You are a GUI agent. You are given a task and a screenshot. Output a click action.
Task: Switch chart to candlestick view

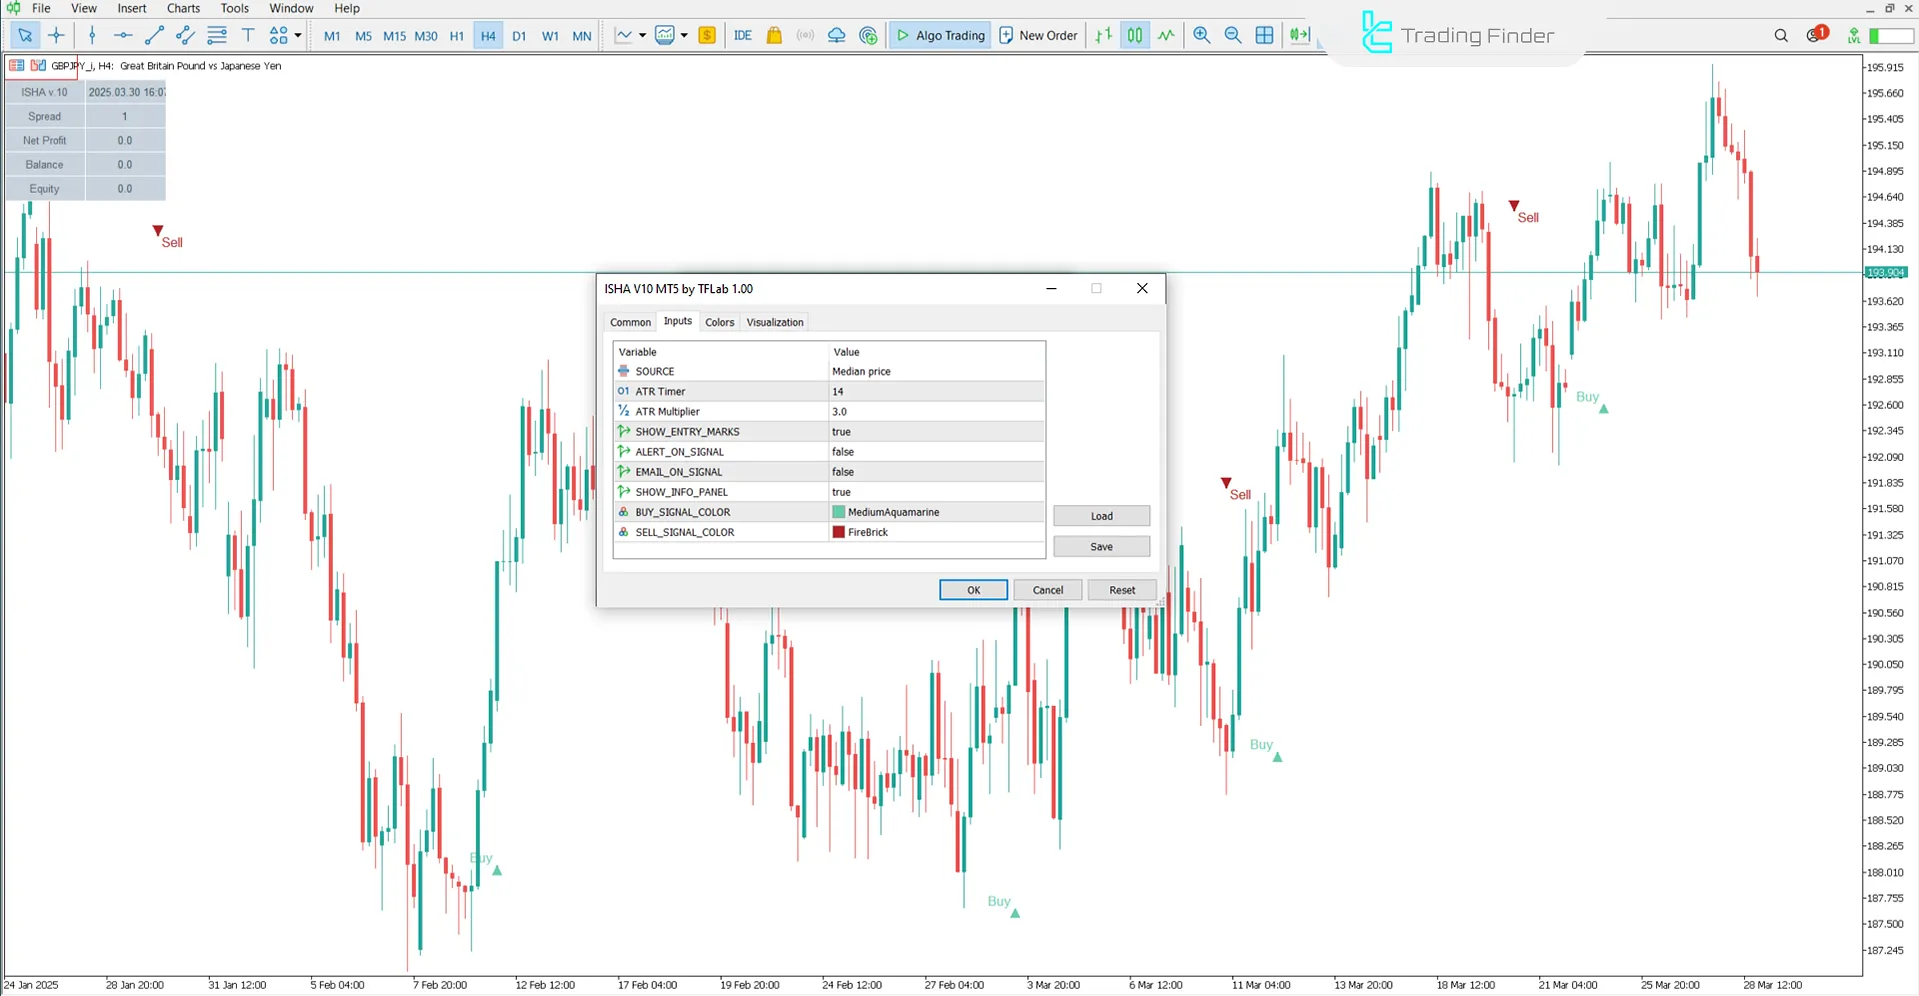click(1135, 35)
